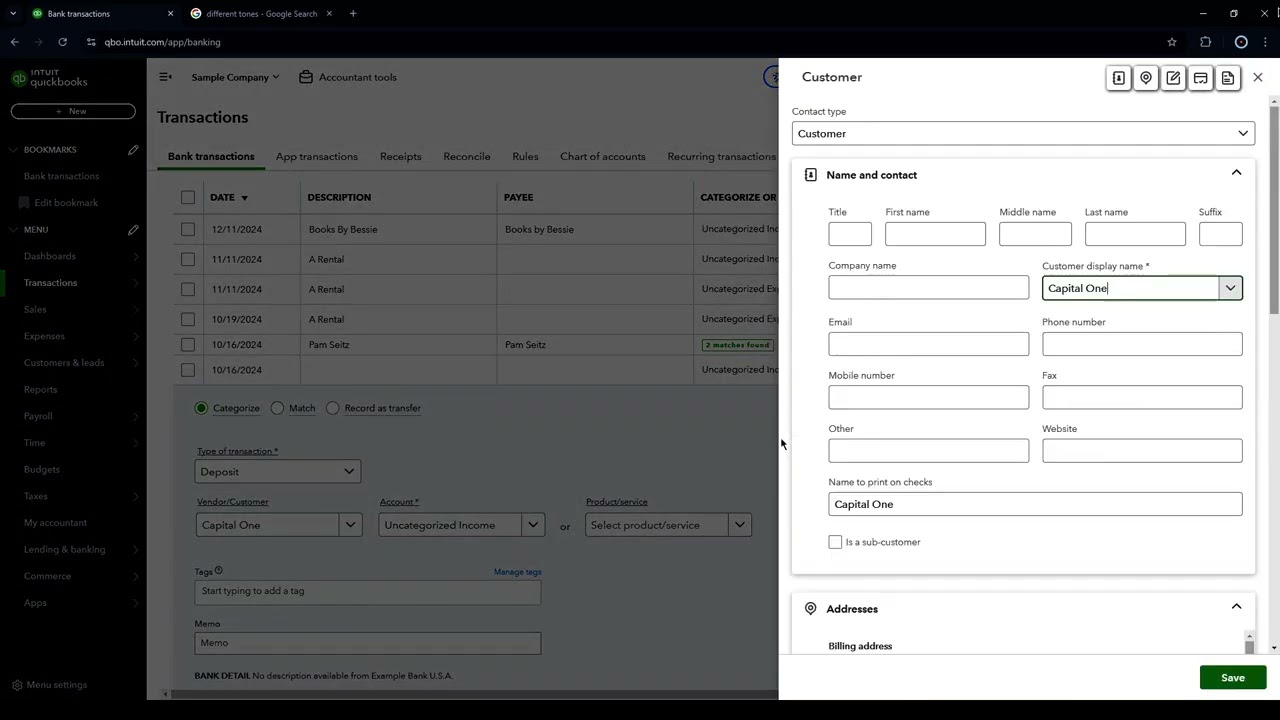Viewport: 1280px width, 720px height.
Task: Tick checkbox for 10/19/2024 A Rental row
Action: point(188,319)
